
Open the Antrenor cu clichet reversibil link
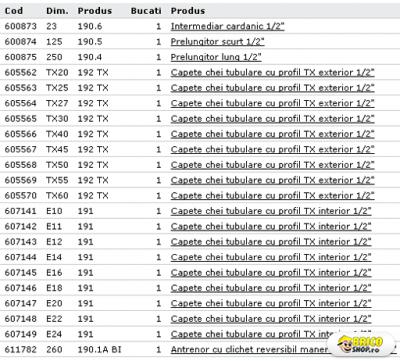point(249,349)
